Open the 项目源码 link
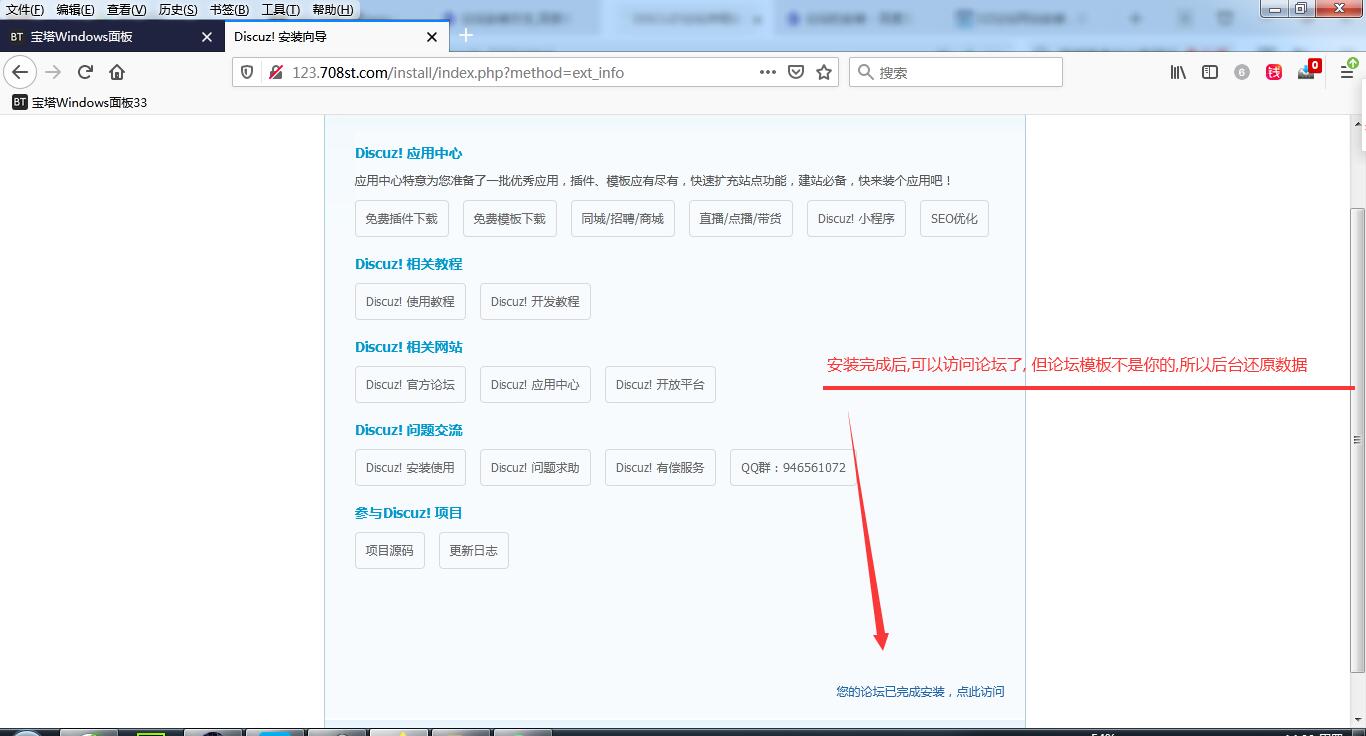Image resolution: width=1366 pixels, height=736 pixels. click(x=389, y=551)
